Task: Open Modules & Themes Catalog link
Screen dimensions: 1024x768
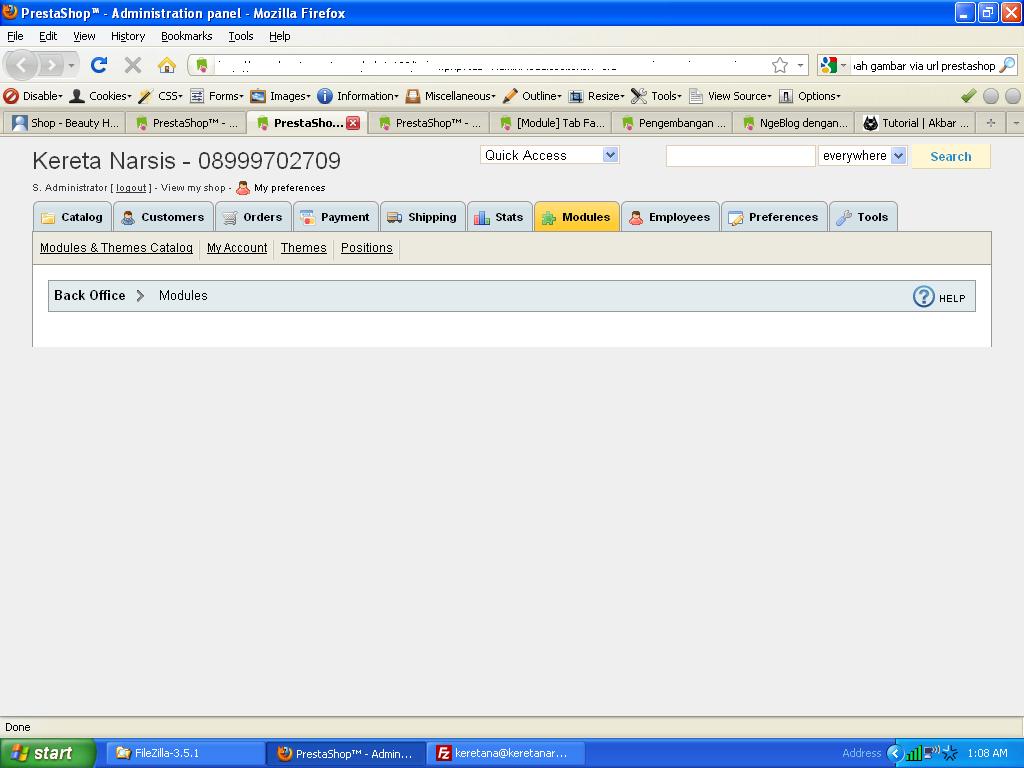Action: [116, 248]
